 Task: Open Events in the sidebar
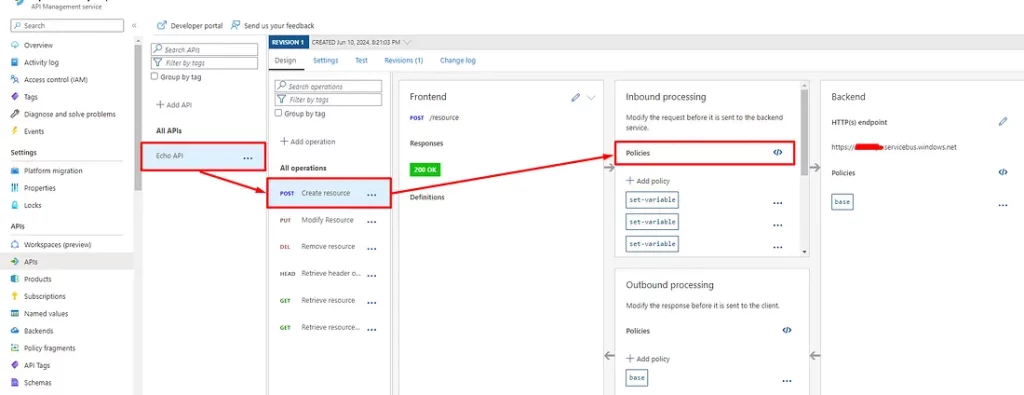pyautogui.click(x=34, y=131)
